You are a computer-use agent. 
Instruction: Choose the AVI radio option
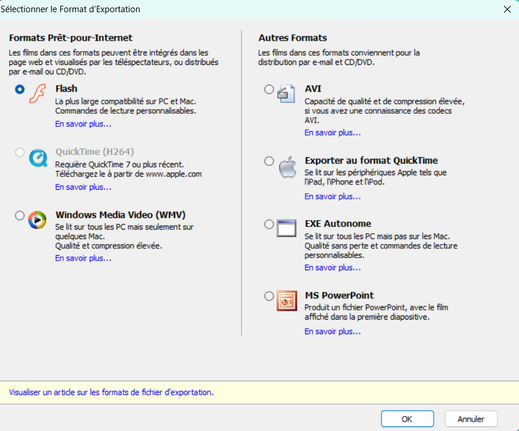[269, 89]
